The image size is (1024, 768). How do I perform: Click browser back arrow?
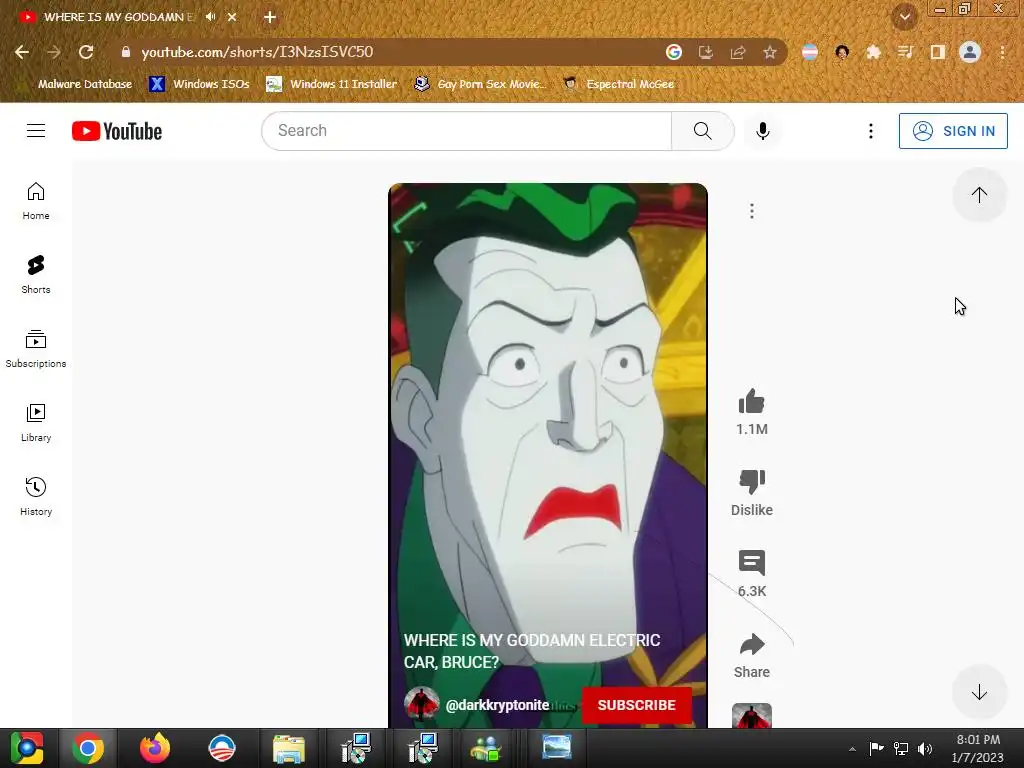(x=22, y=52)
